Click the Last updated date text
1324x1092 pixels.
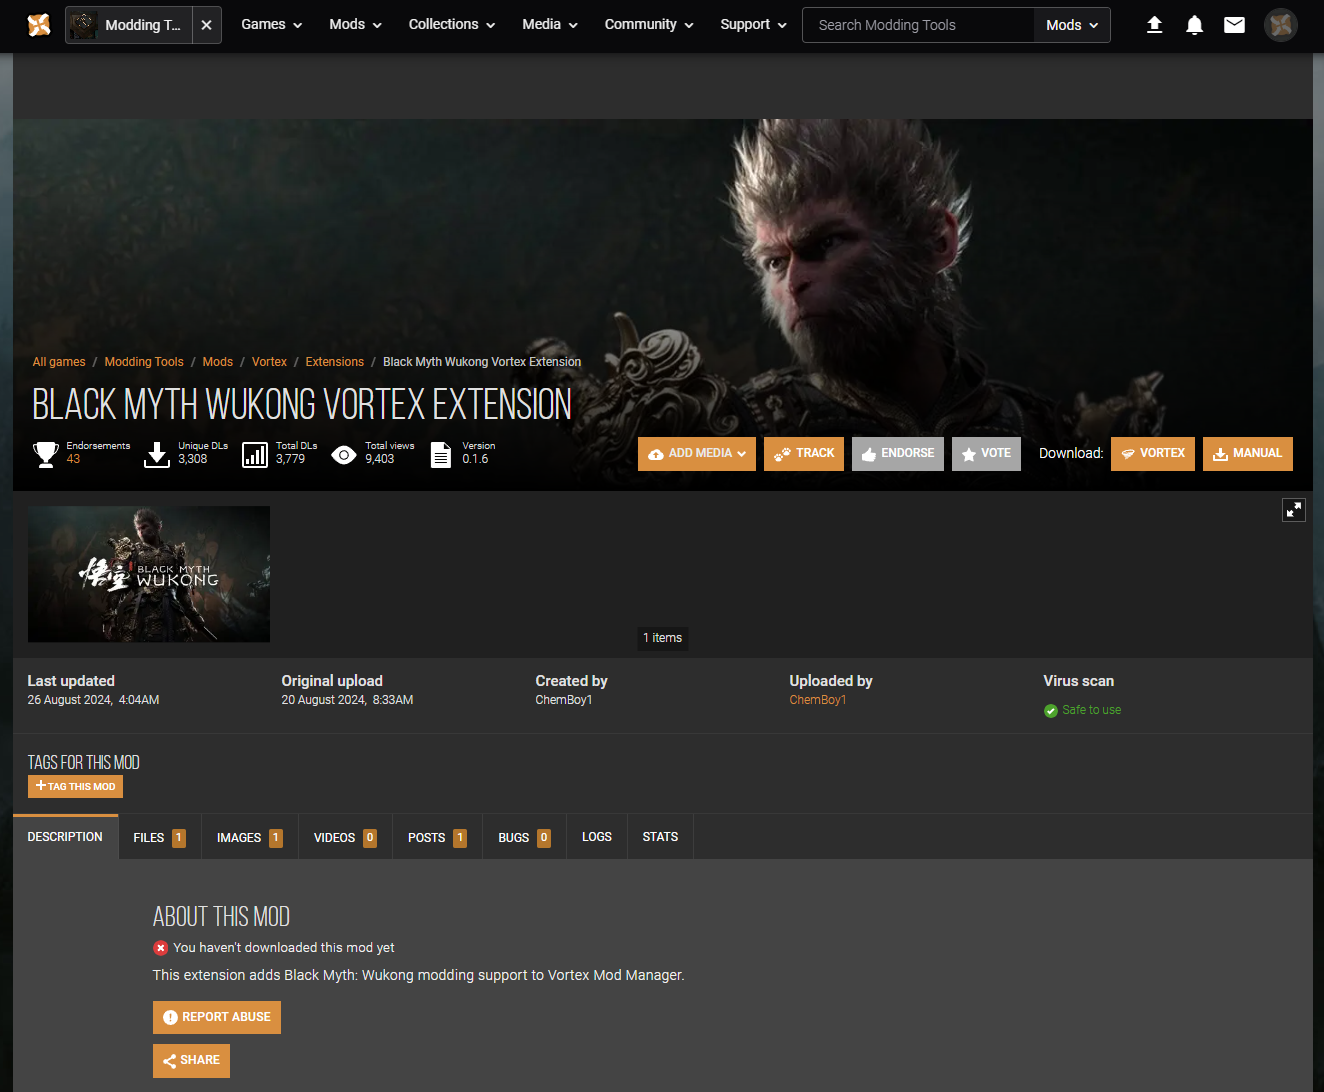(93, 700)
